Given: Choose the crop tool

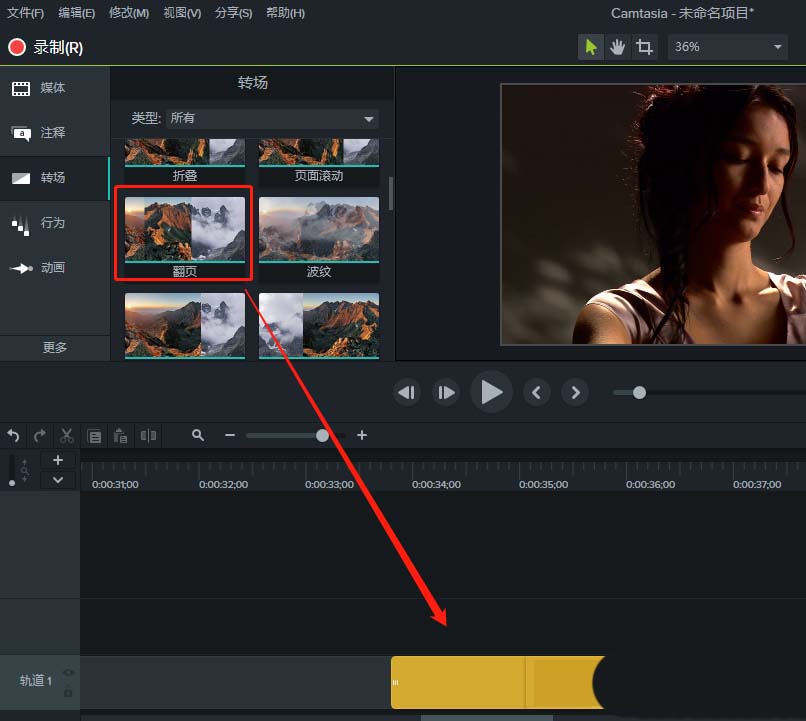Looking at the screenshot, I should coord(645,47).
